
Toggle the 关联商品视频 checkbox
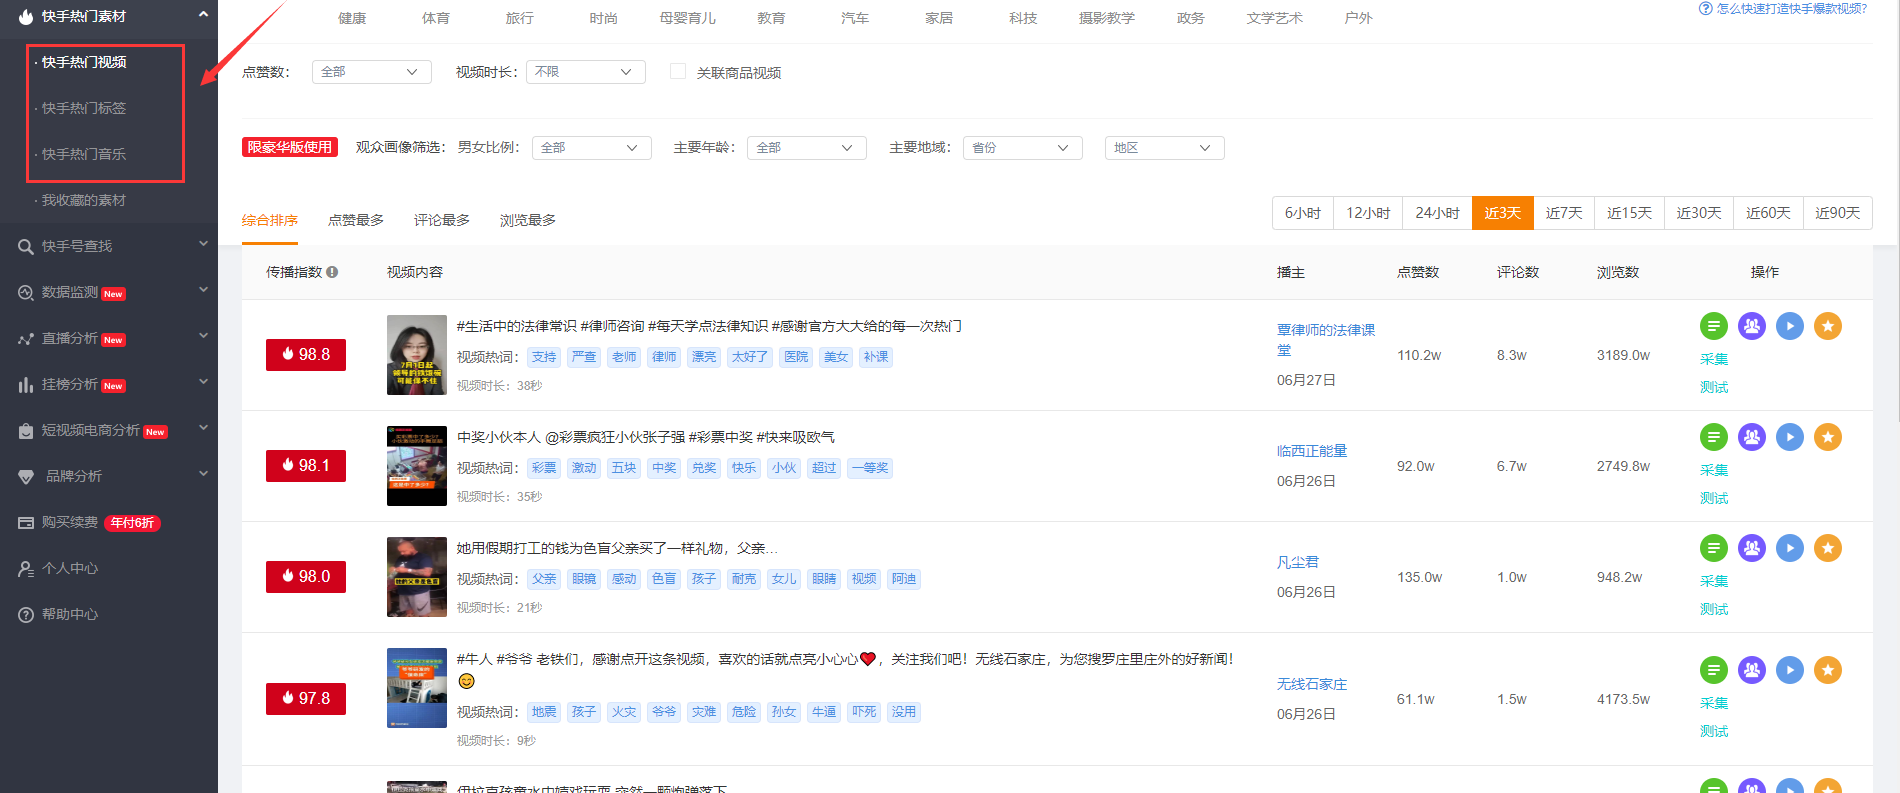(678, 71)
